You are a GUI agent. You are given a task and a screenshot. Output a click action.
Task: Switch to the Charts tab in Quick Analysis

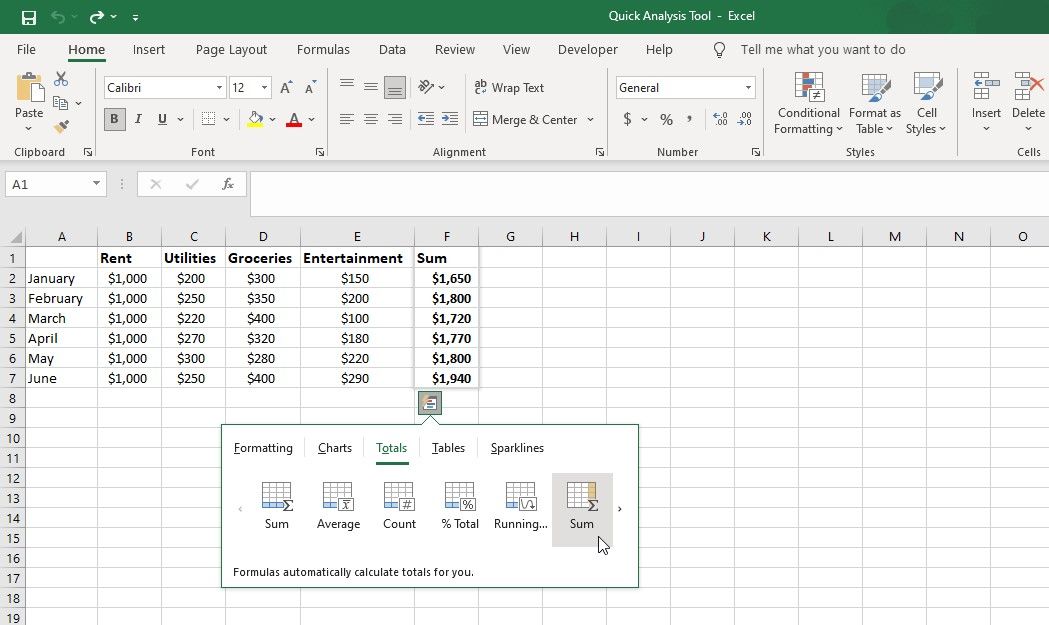[x=334, y=447]
